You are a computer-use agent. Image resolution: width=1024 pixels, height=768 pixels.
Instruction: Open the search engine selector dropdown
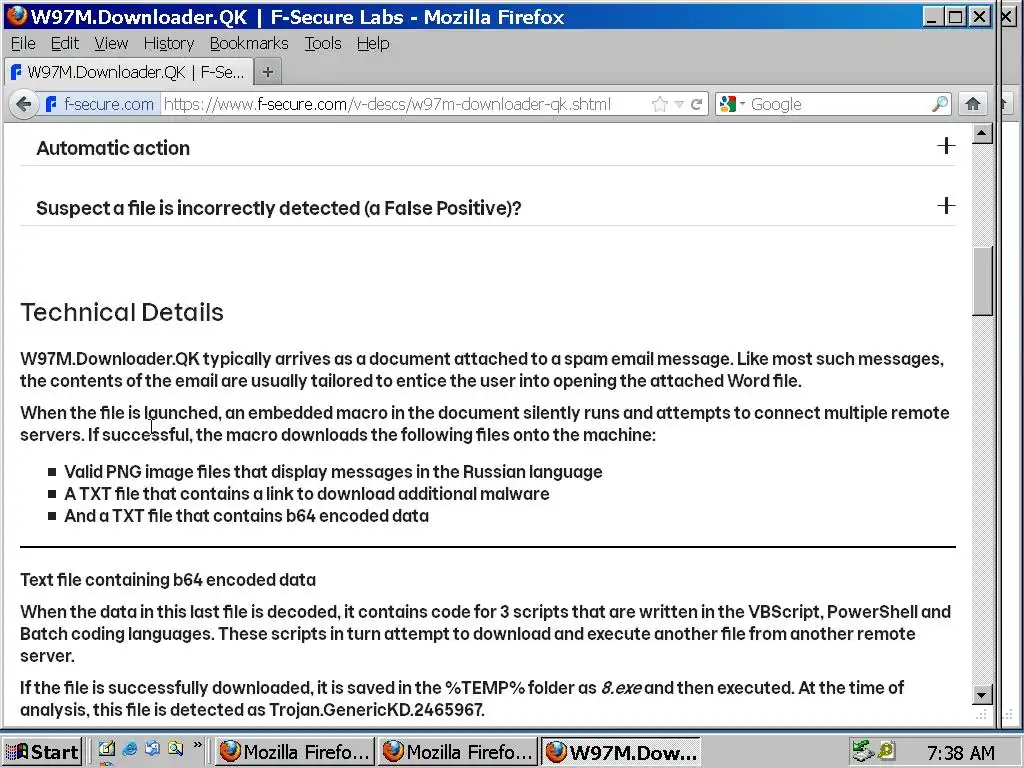[x=731, y=104]
